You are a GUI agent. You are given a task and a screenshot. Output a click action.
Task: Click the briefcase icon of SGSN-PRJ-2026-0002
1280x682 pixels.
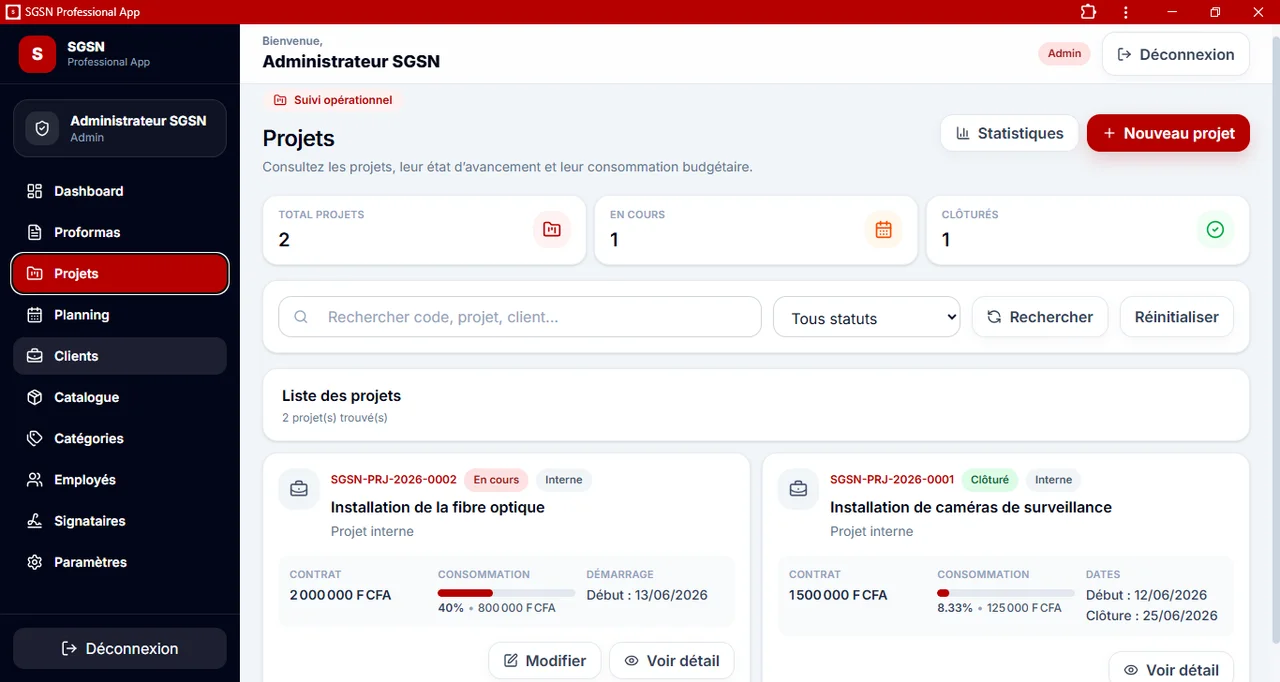299,489
